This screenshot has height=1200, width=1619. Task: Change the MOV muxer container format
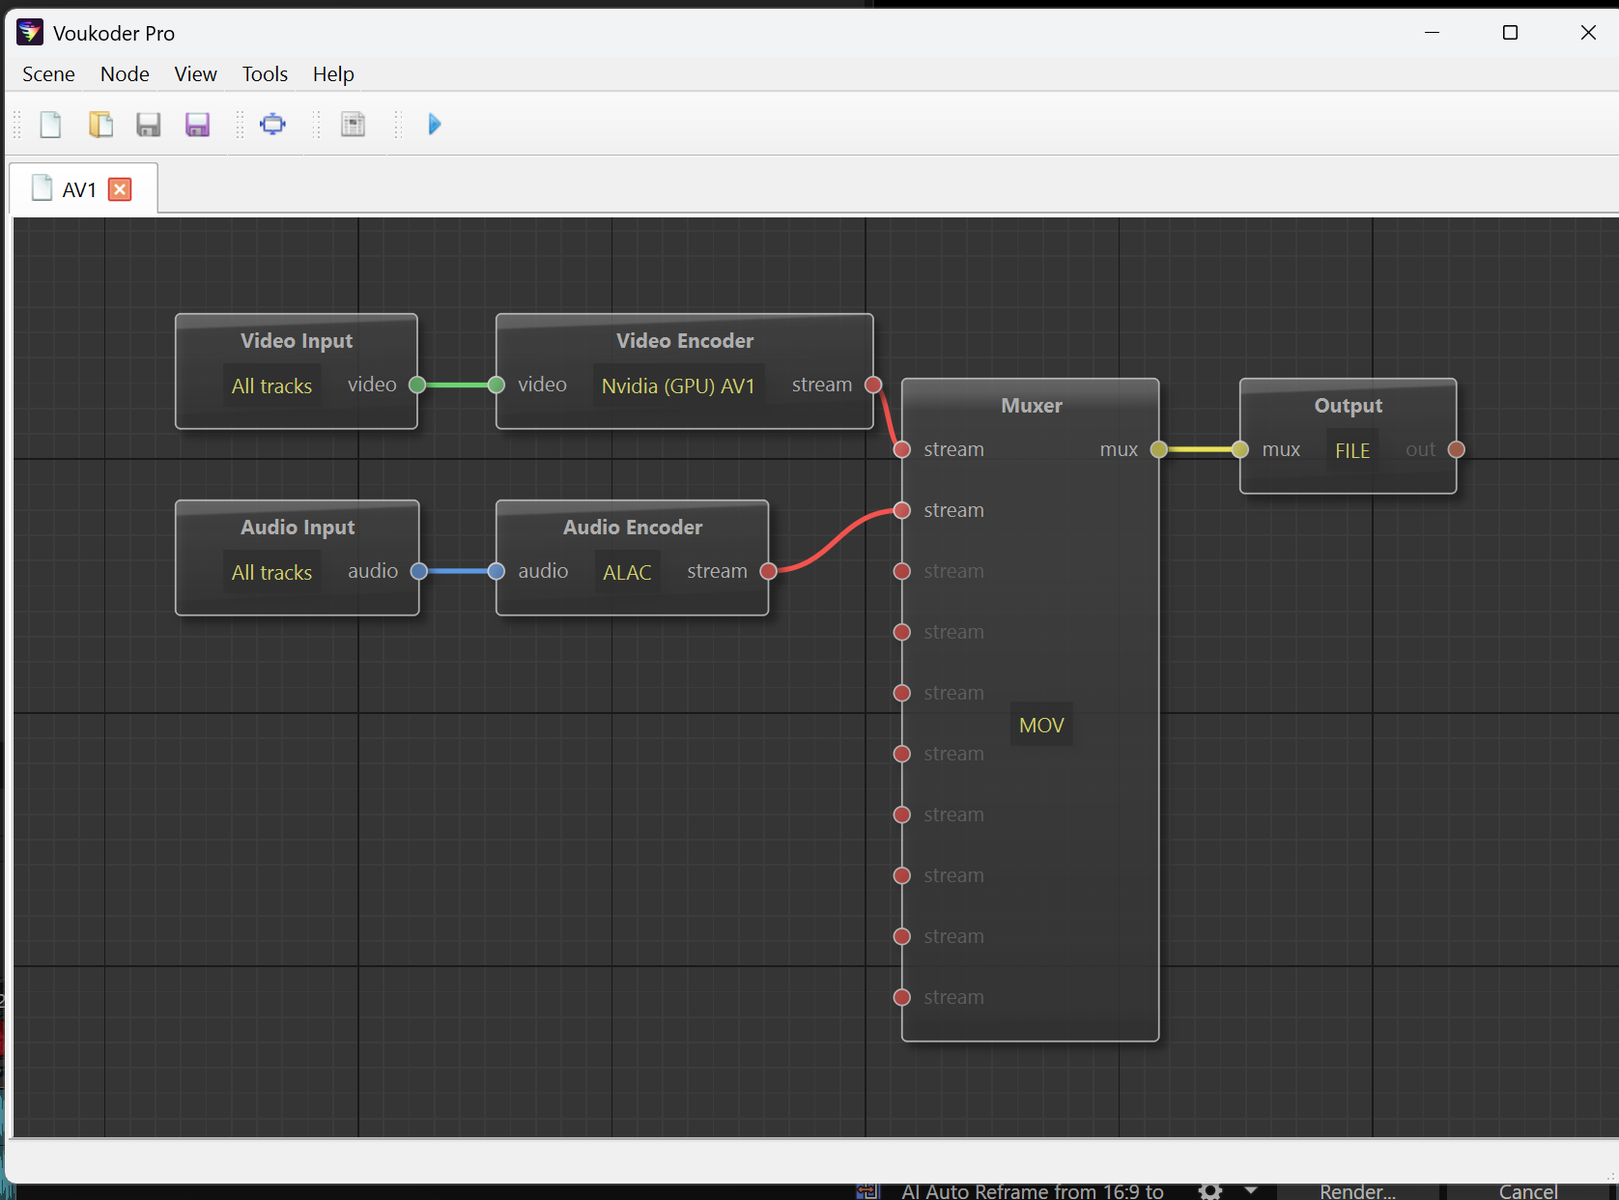point(1041,725)
